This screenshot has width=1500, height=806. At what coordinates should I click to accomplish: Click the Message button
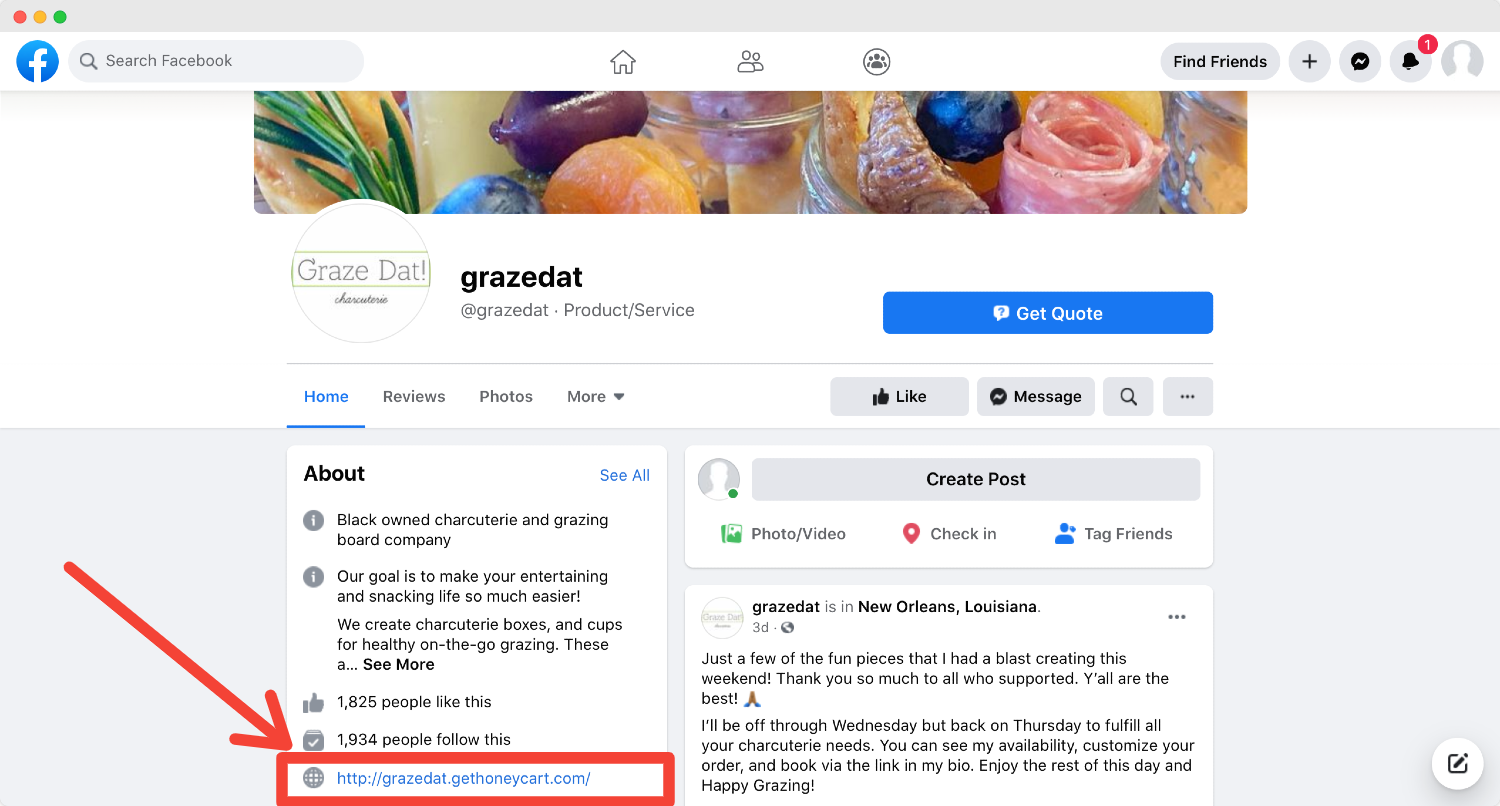click(x=1036, y=396)
